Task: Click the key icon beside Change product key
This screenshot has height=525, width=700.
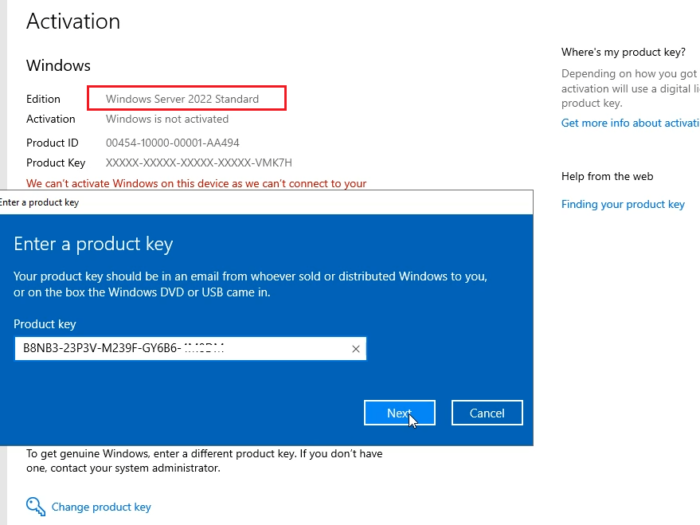Action: pos(35,507)
